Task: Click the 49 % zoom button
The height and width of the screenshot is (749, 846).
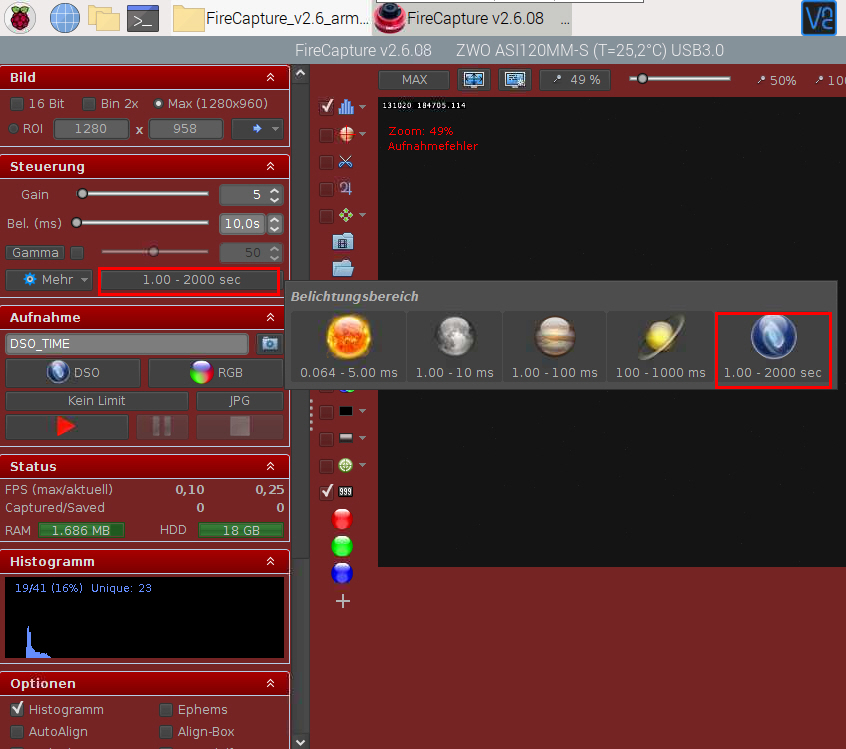Action: (x=576, y=80)
